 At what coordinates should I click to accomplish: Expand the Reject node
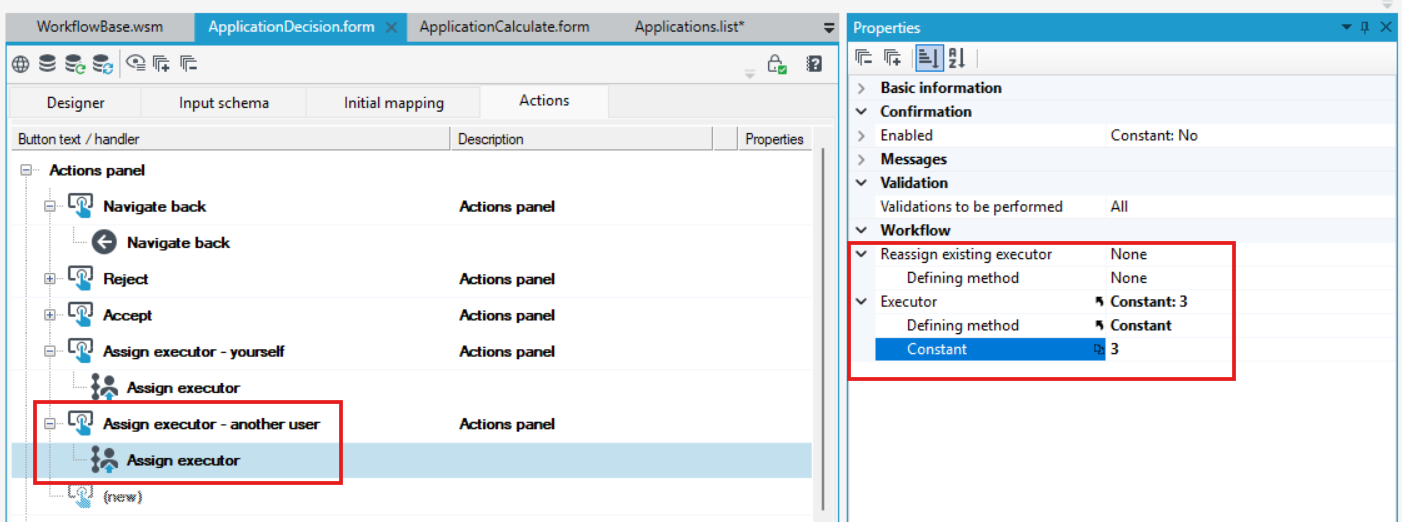50,279
